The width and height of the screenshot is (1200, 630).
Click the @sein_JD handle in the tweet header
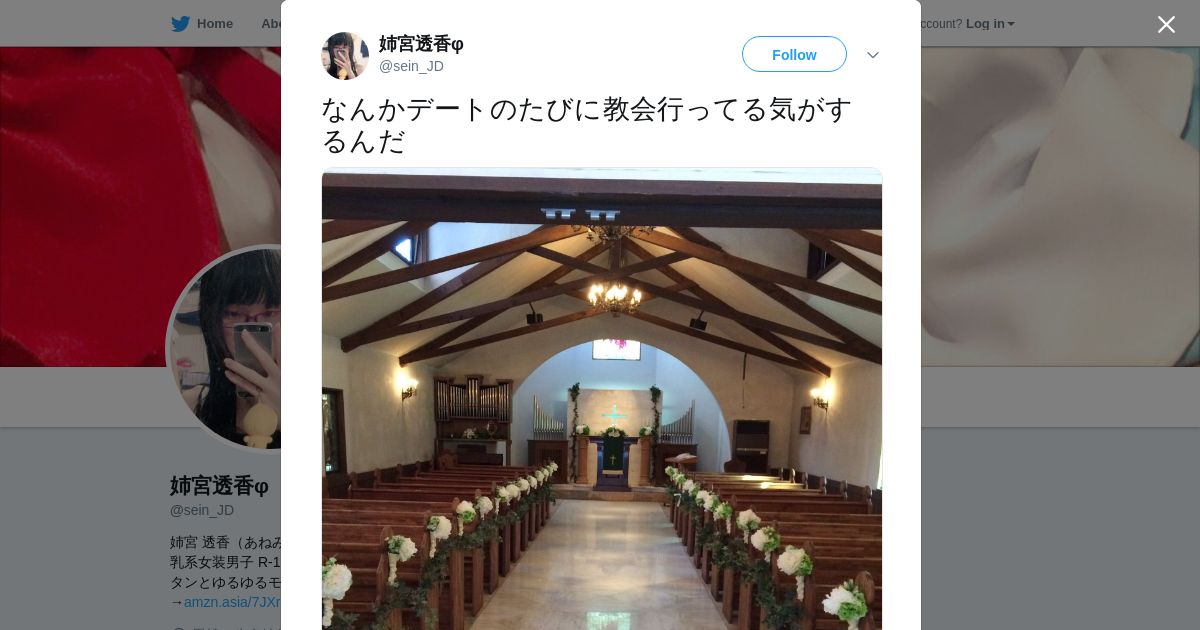(411, 66)
